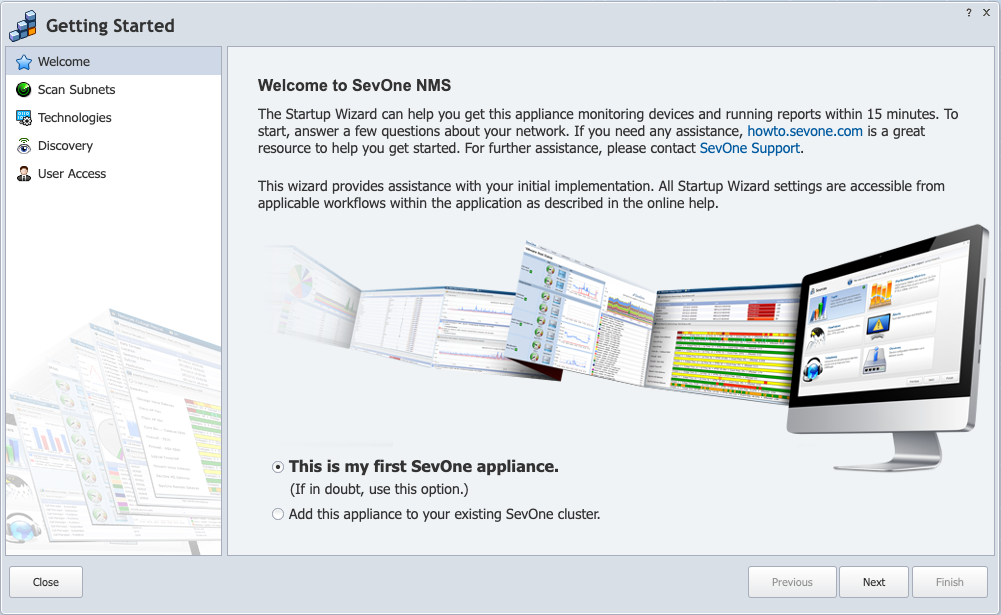Click the iMac monitor screenshot image
The image size is (1001, 615).
point(889,348)
